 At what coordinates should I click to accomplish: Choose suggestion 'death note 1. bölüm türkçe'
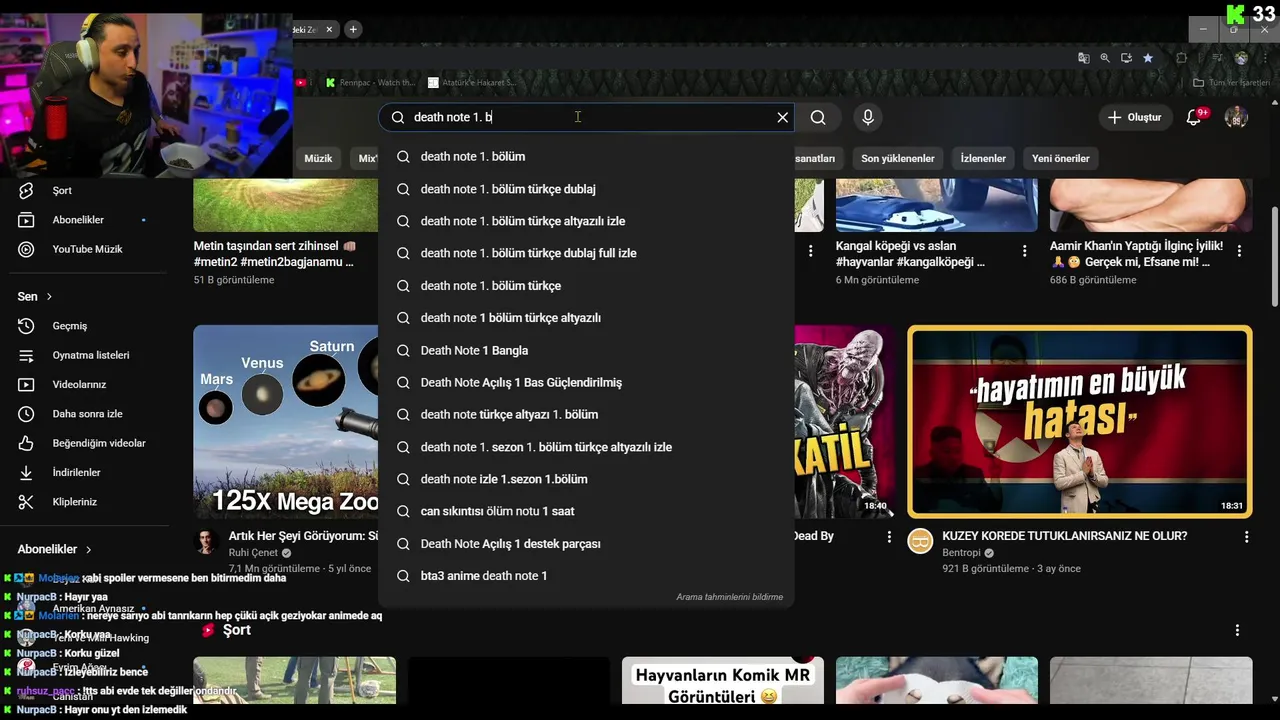(x=586, y=286)
